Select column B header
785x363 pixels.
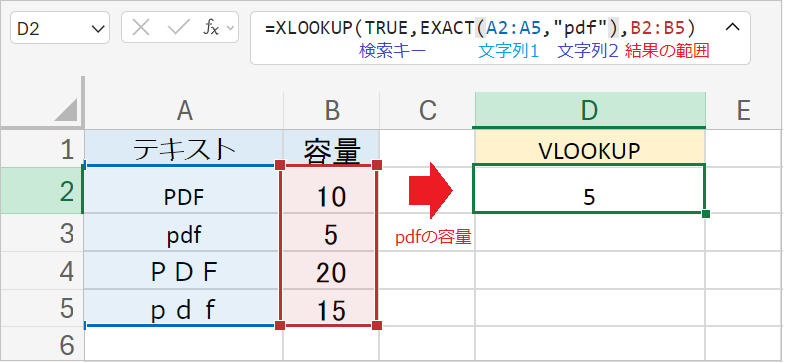pos(331,111)
